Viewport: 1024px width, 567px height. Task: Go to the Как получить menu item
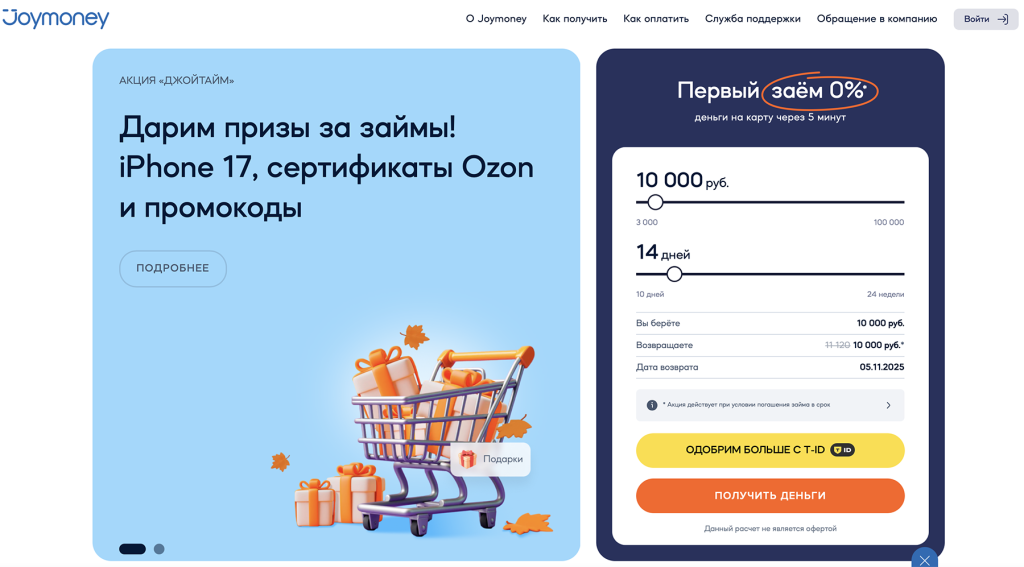click(x=575, y=19)
